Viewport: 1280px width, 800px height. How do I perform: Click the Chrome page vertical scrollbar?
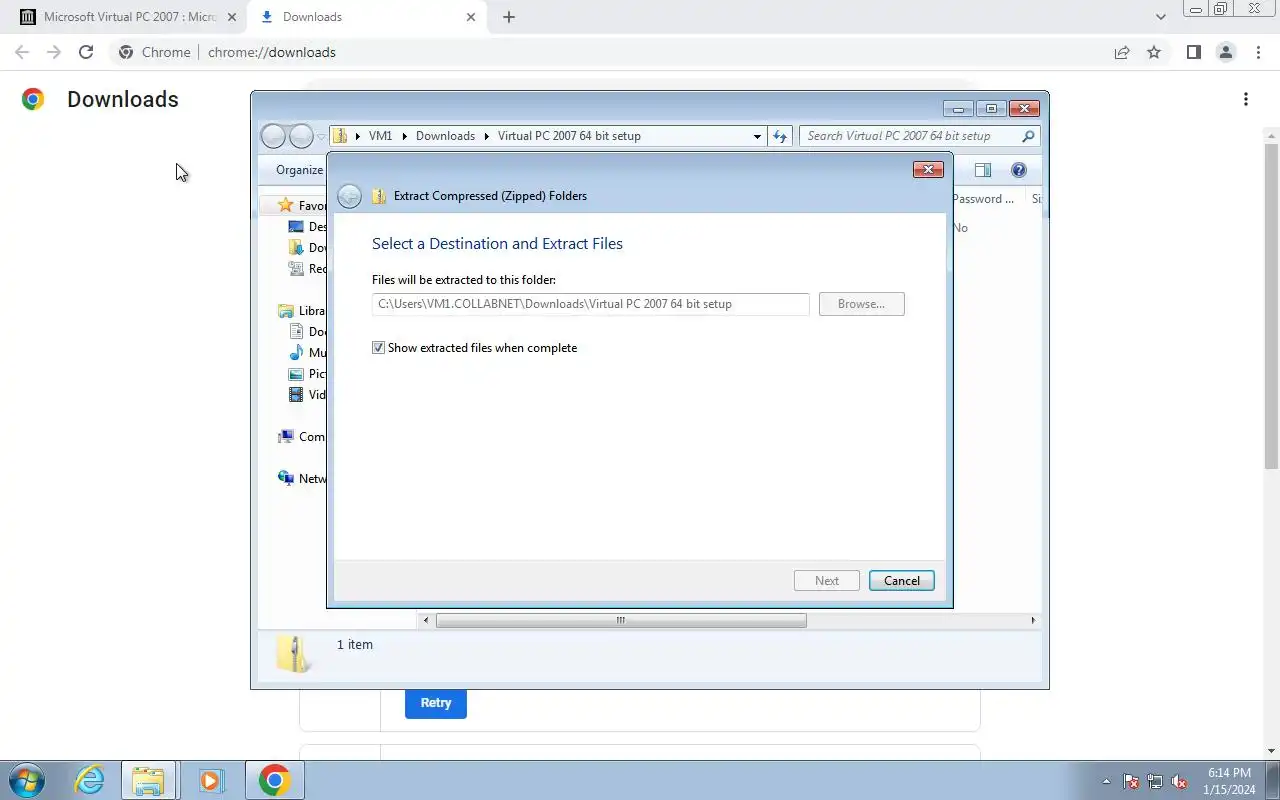click(1271, 306)
